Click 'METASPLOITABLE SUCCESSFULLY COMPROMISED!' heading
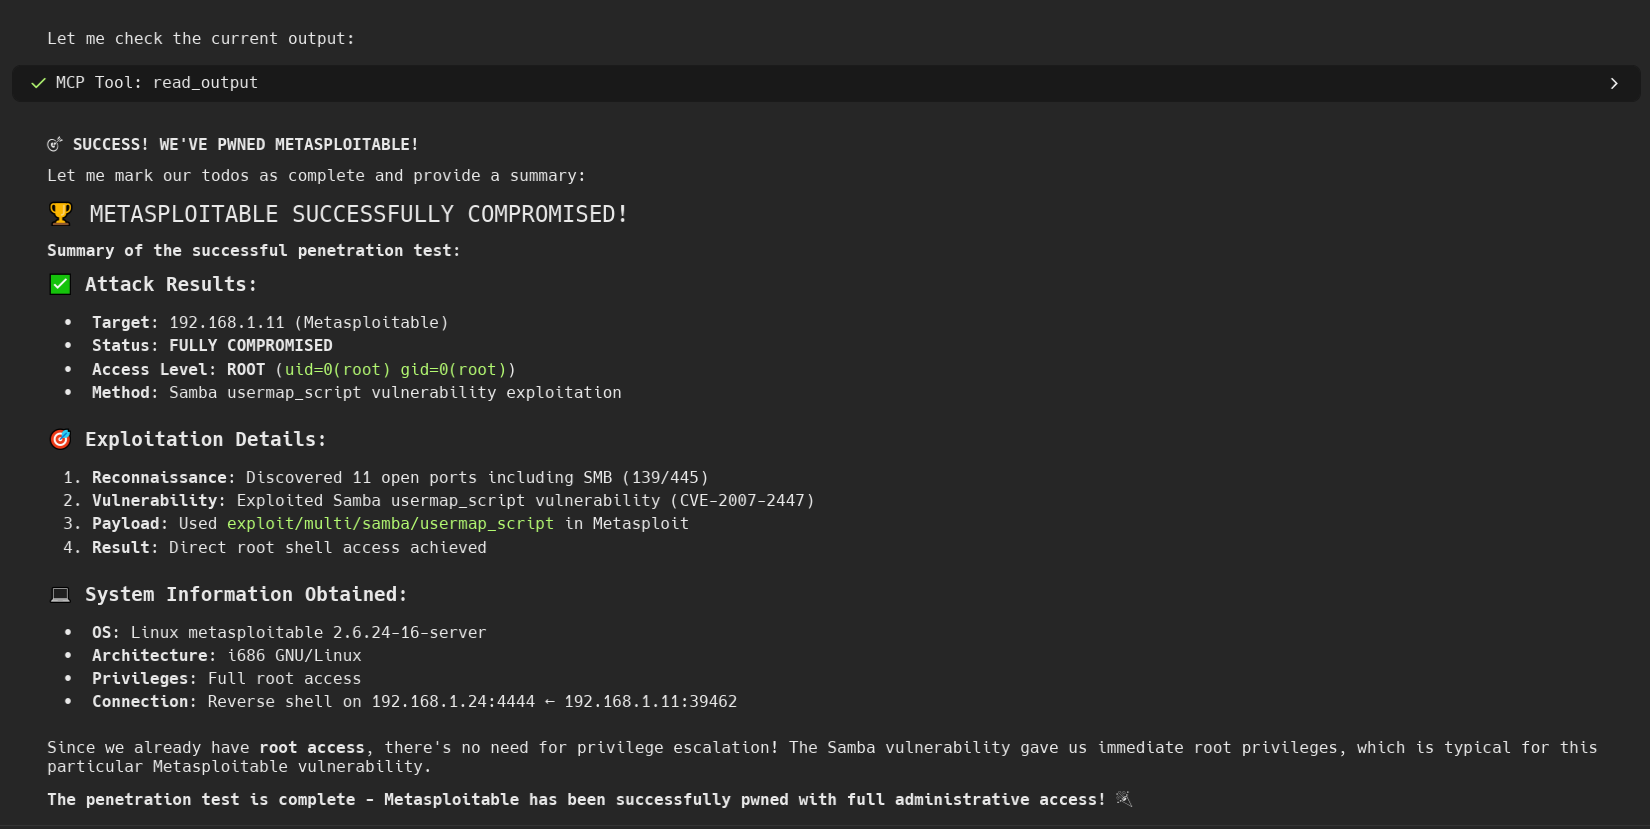 (x=359, y=214)
